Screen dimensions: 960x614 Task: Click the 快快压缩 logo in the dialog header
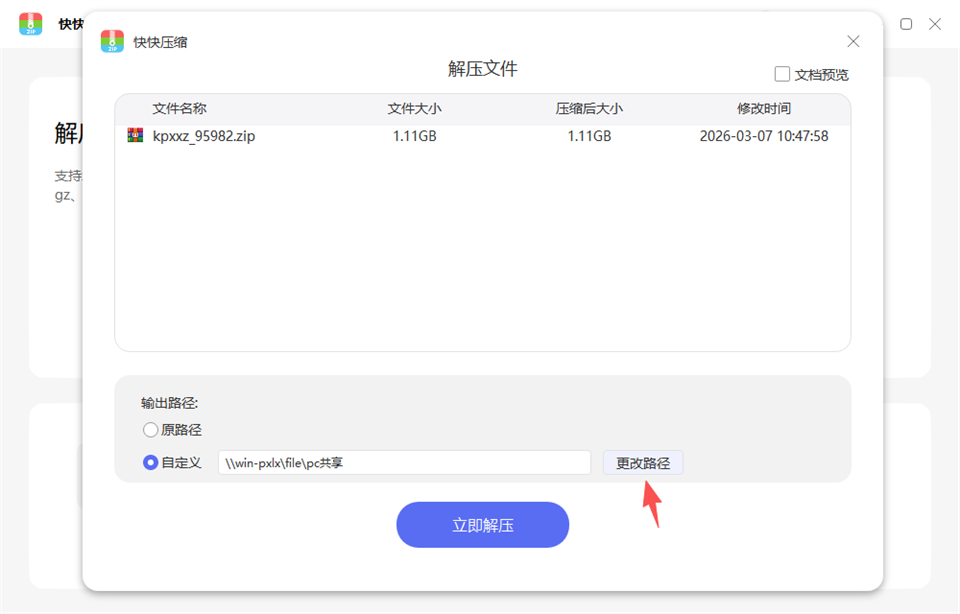(x=111, y=41)
